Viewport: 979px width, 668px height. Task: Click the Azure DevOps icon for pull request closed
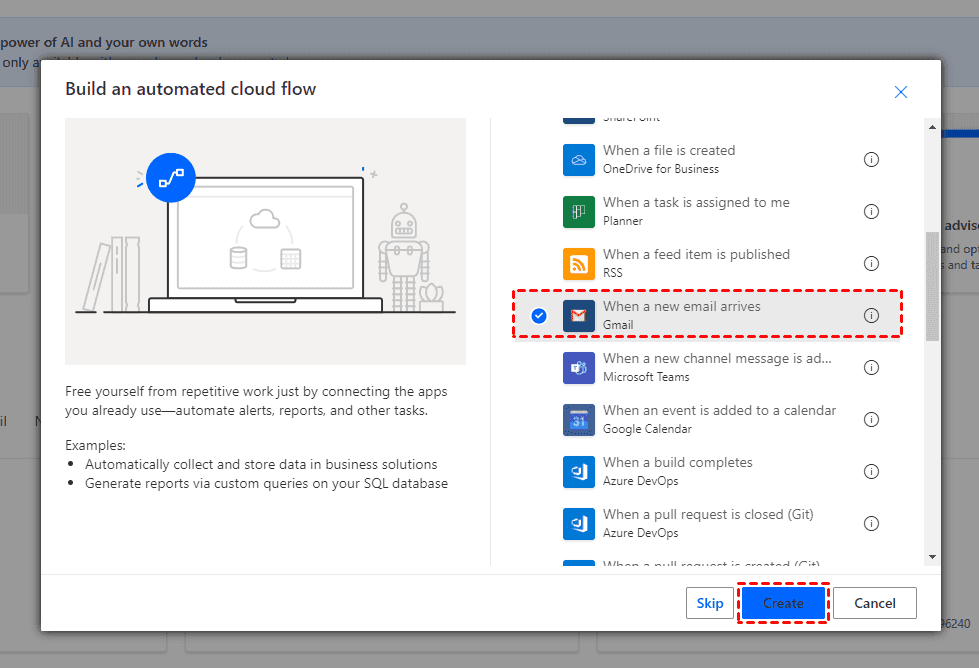578,523
